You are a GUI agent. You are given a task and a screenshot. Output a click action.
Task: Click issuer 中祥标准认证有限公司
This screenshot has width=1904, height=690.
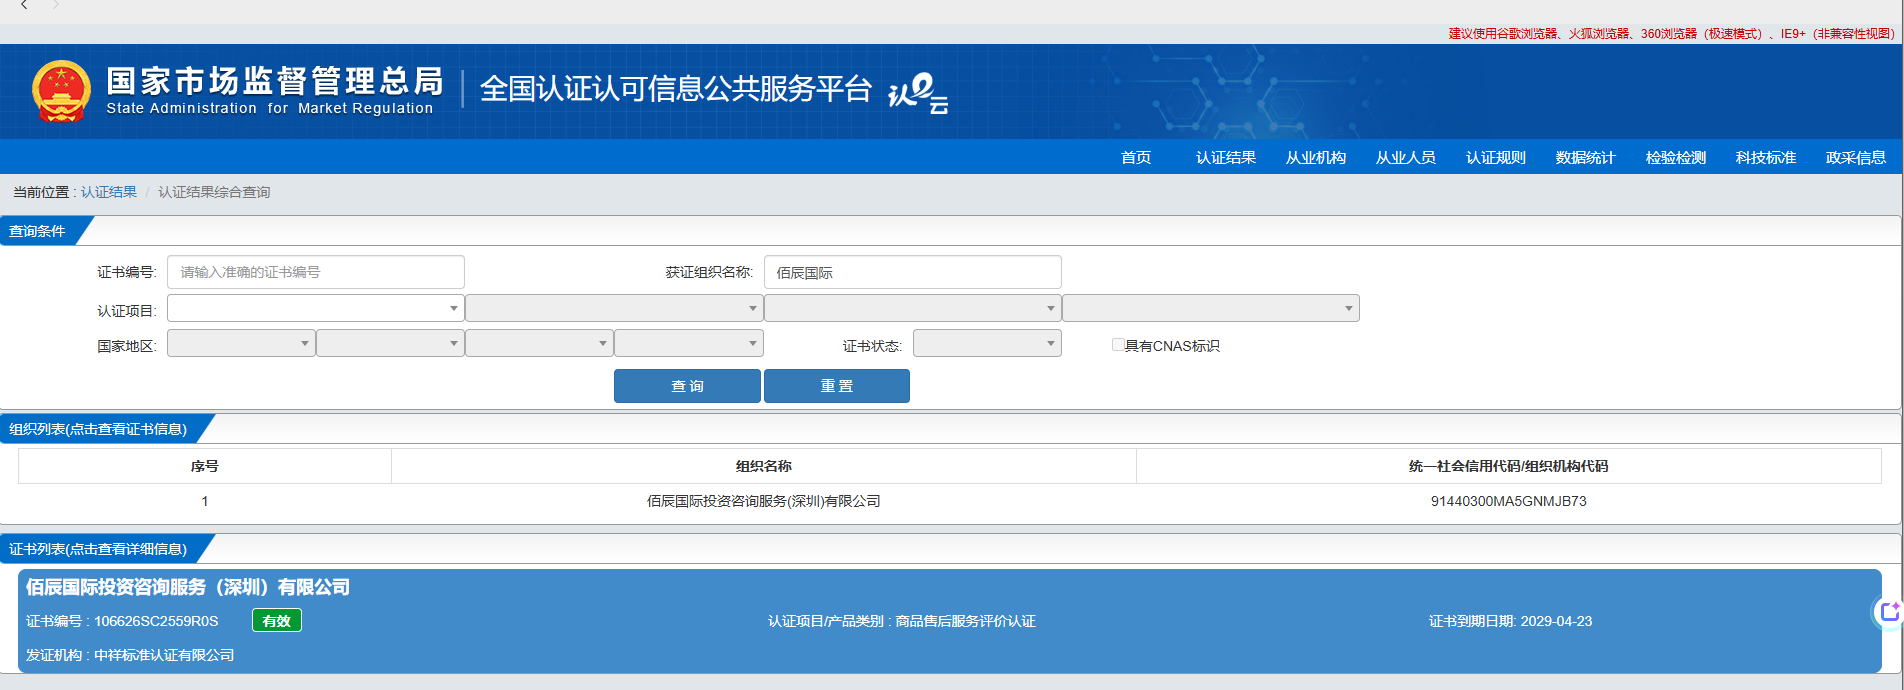[164, 655]
